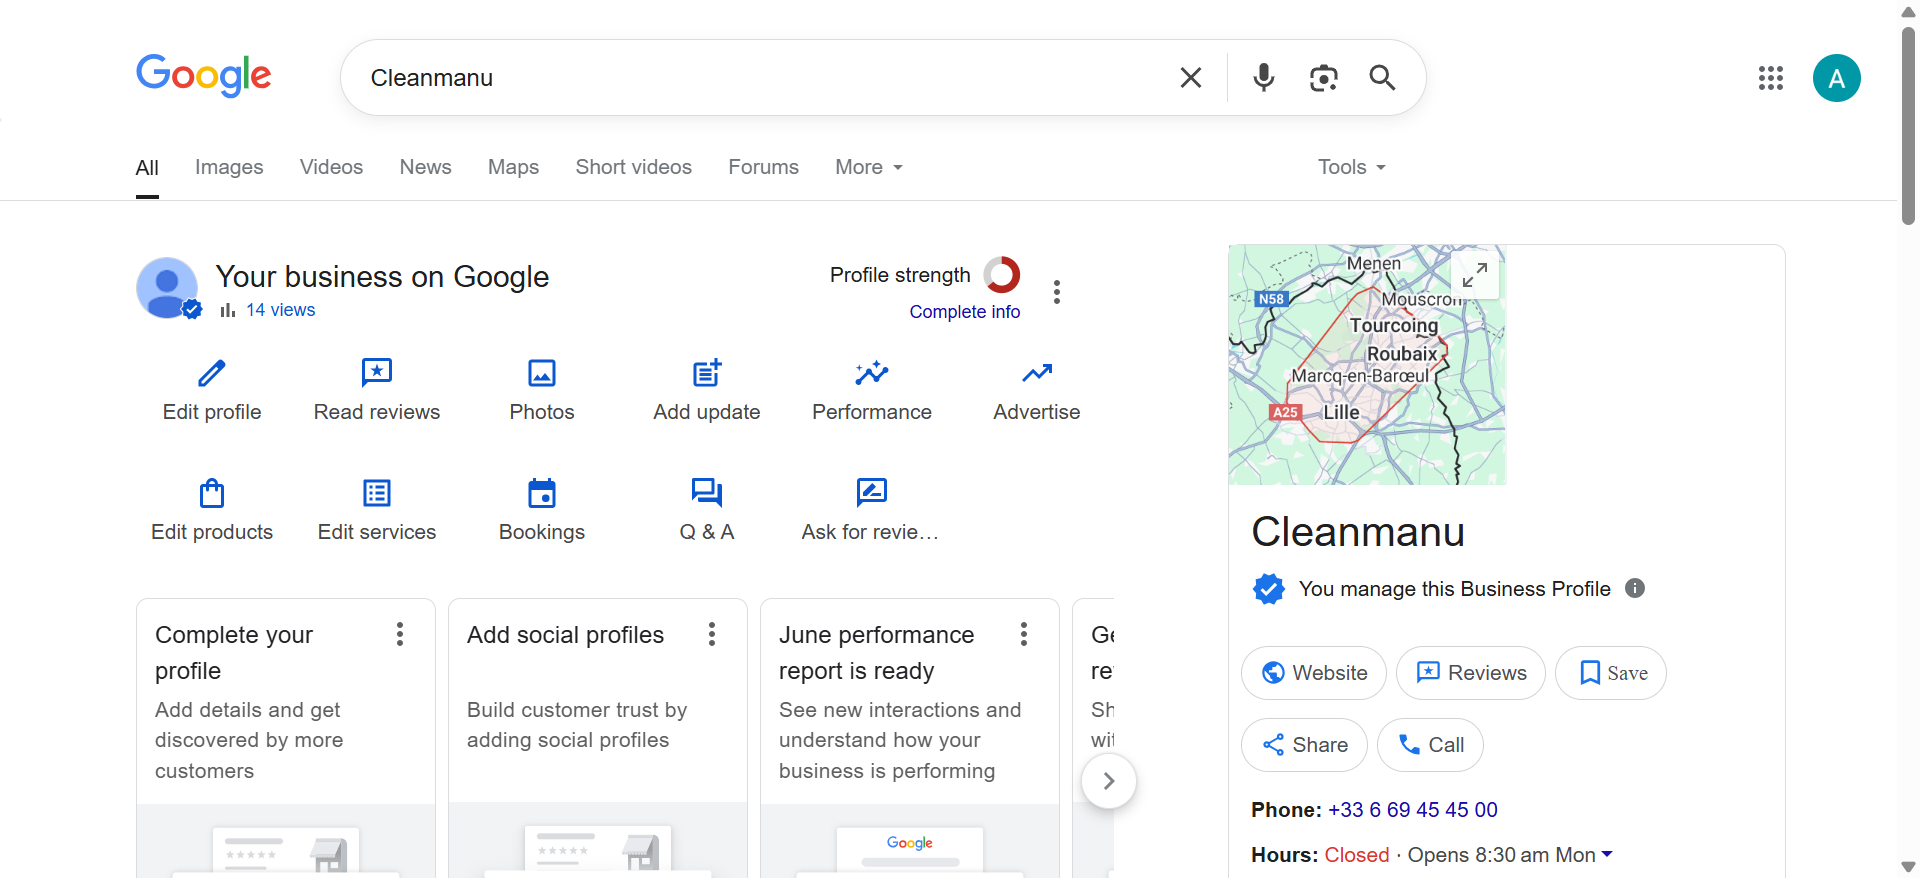This screenshot has width=1920, height=878.
Task: Open options menu for Add social profiles card
Action: tap(712, 634)
